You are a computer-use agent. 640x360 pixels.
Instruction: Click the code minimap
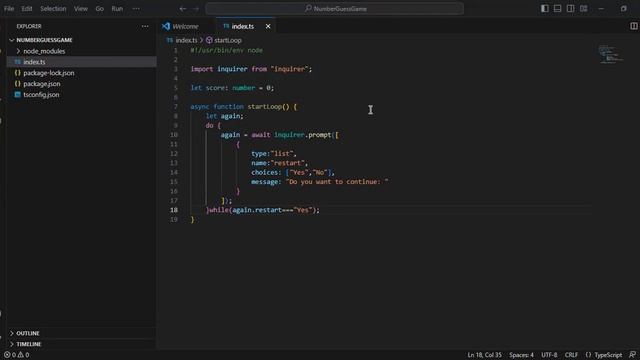[611, 54]
